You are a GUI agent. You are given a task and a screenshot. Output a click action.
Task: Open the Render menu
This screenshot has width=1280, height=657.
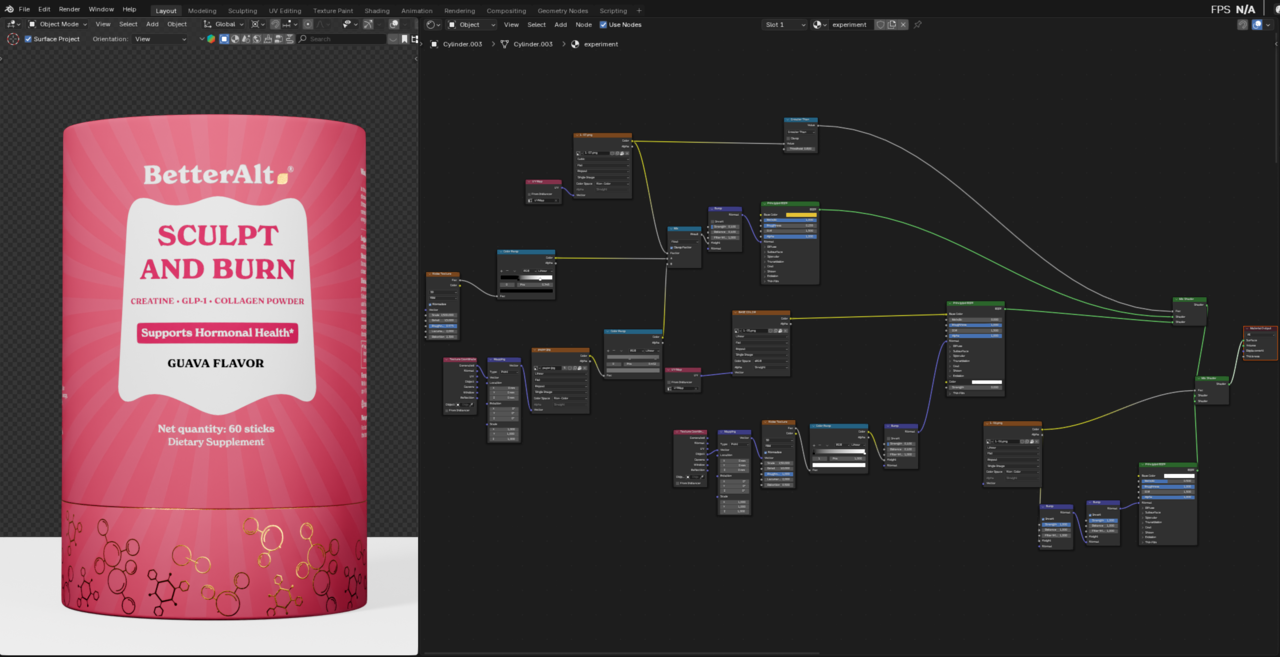(69, 9)
